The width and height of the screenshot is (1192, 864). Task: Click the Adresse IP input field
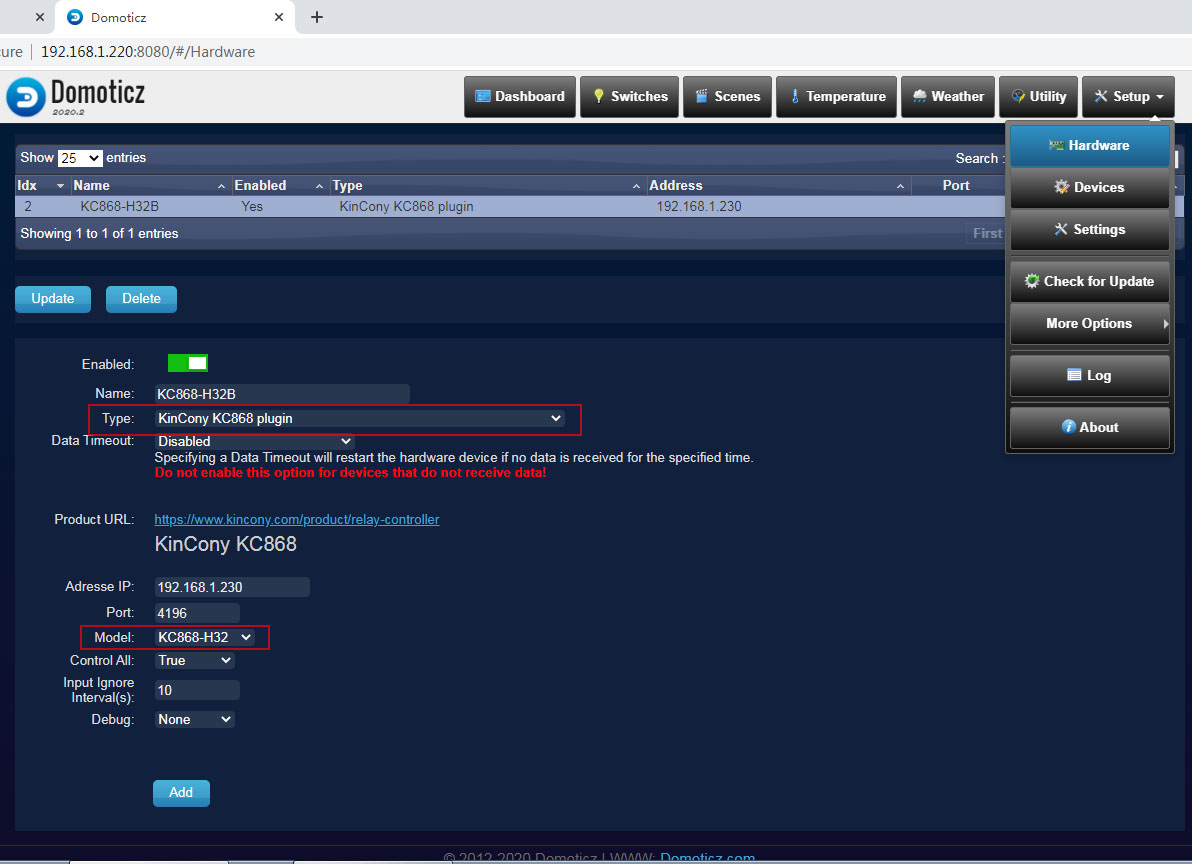[x=232, y=587]
